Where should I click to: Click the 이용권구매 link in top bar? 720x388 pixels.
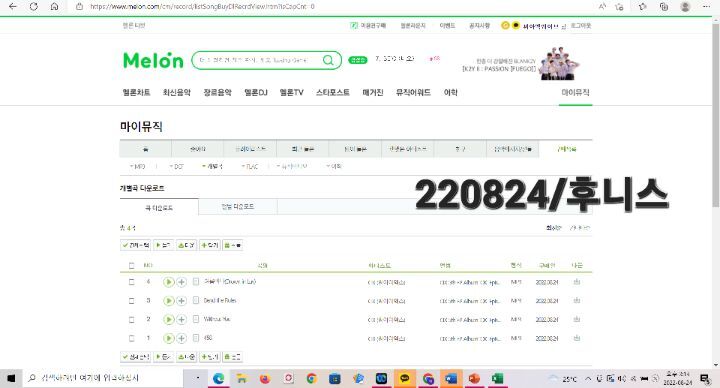tap(368, 26)
